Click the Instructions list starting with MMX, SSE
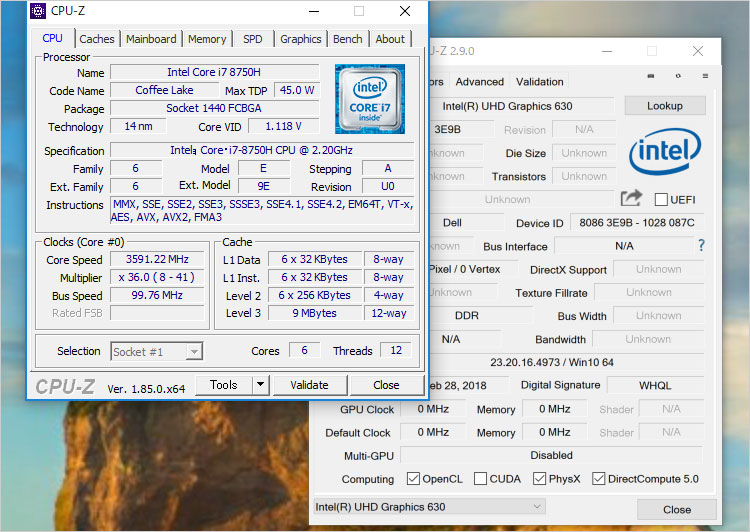 click(x=262, y=211)
